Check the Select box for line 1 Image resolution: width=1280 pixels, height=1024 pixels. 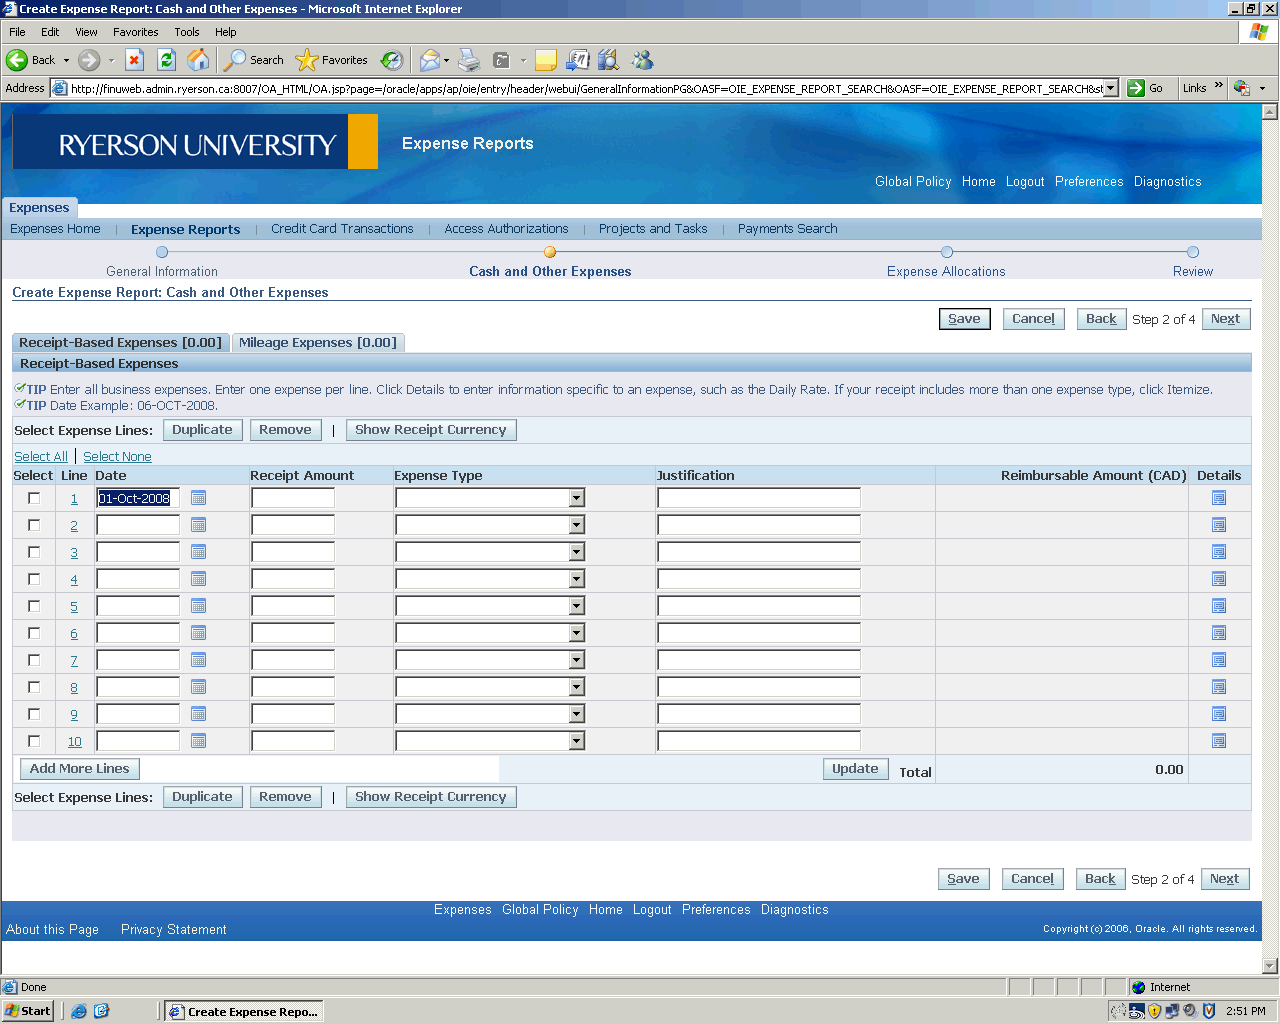(x=34, y=498)
